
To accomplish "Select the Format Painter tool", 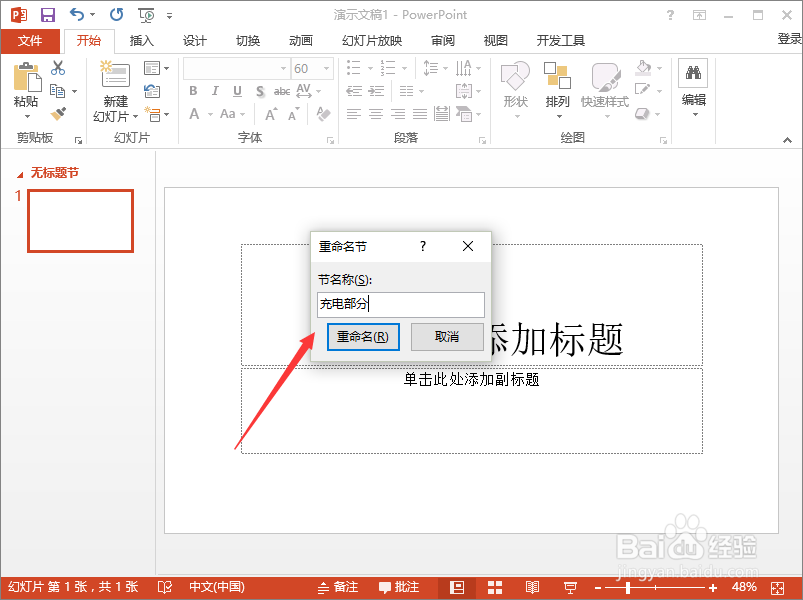I will coord(58,112).
